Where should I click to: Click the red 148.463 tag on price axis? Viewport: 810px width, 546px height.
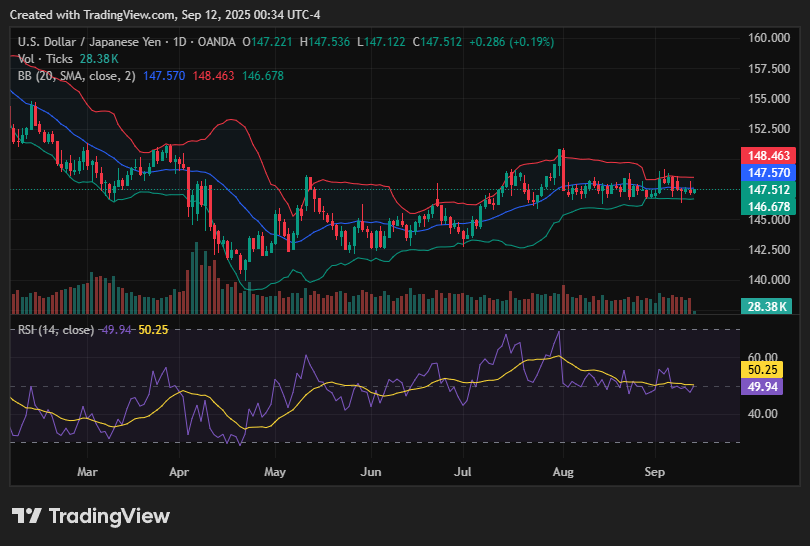click(x=769, y=155)
